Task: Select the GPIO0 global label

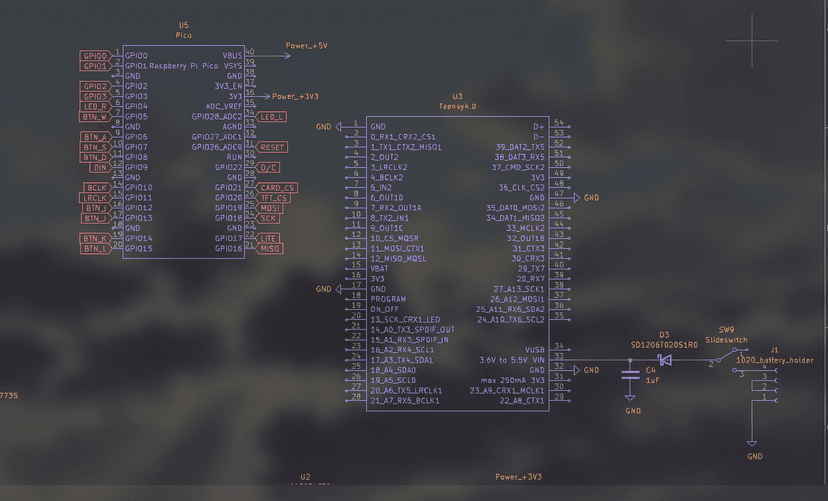Action: click(x=95, y=55)
